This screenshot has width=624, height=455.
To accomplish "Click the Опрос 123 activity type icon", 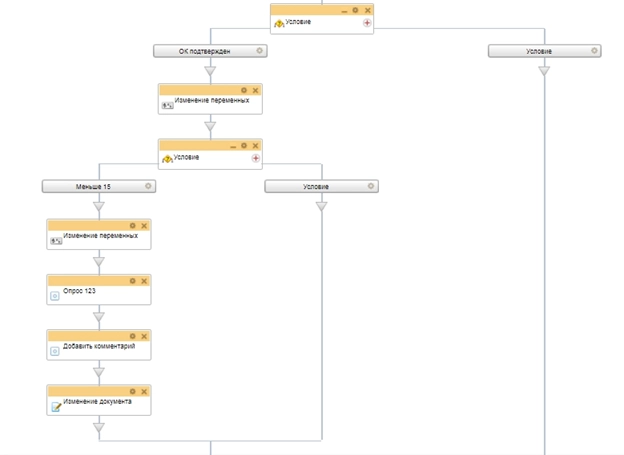I will pyautogui.click(x=55, y=296).
